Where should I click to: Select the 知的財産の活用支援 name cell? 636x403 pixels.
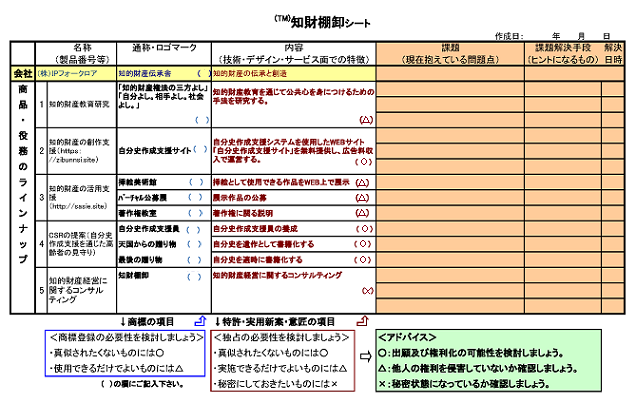tap(82, 197)
